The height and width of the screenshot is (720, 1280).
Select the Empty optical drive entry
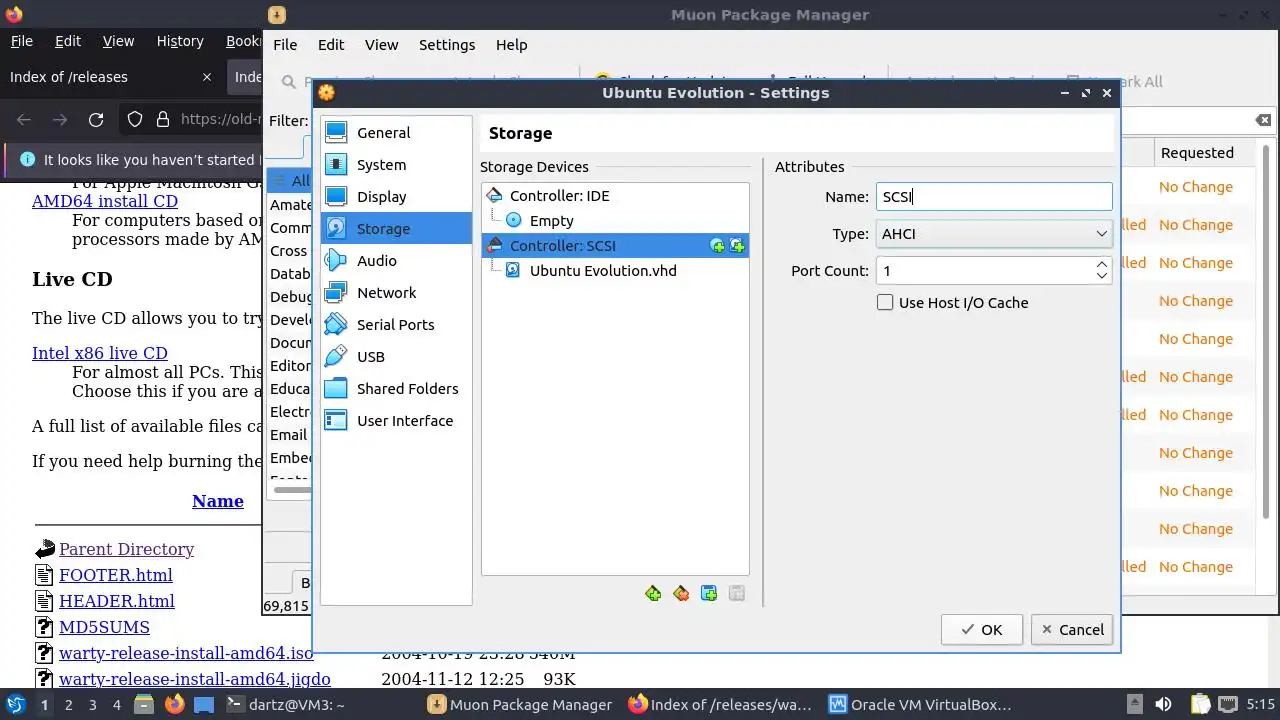pos(615,220)
